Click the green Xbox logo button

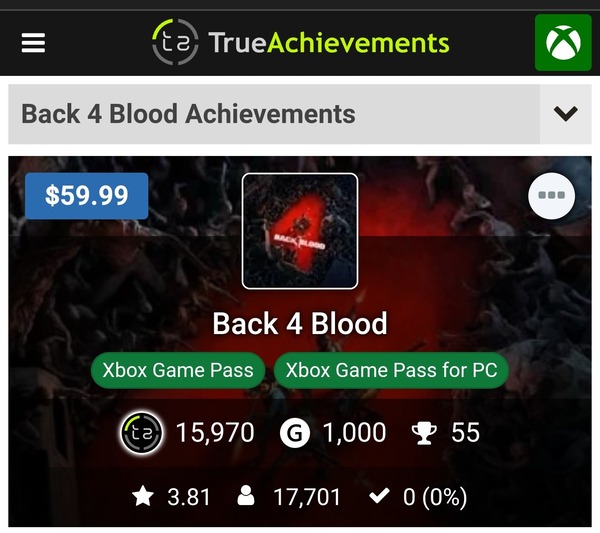[x=563, y=42]
